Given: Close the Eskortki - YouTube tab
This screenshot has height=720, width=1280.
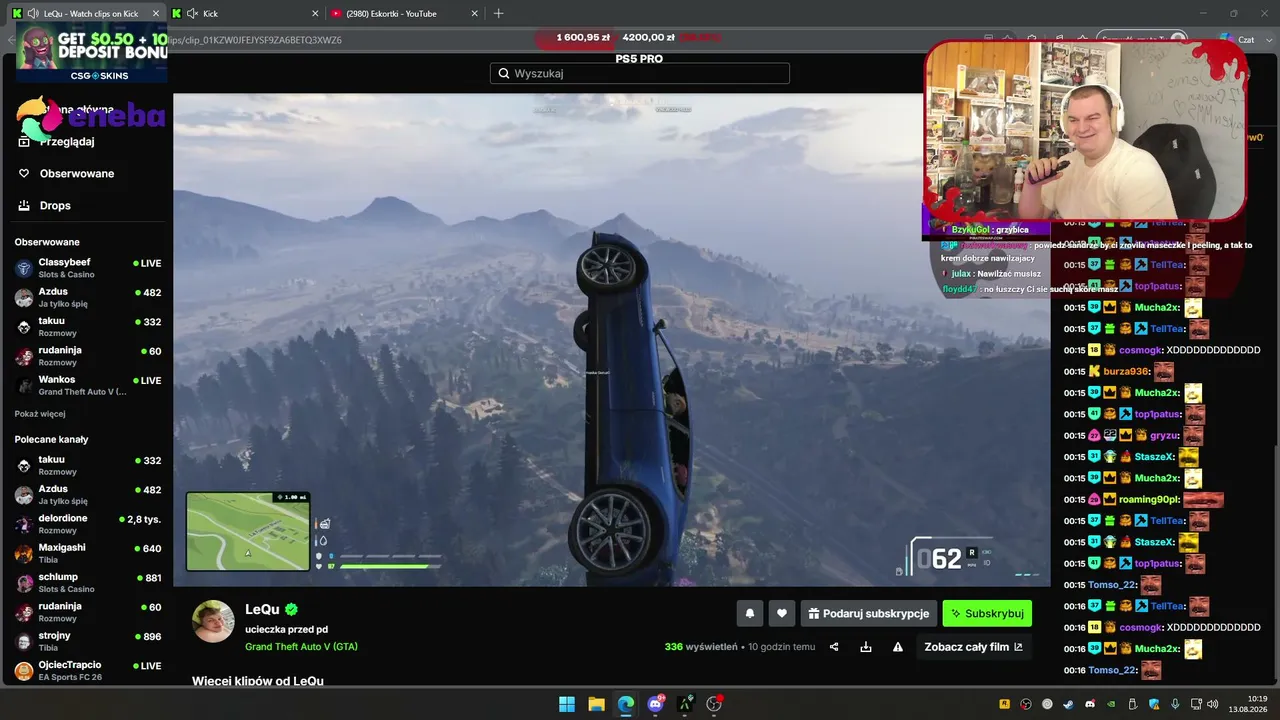Looking at the screenshot, I should tap(473, 14).
